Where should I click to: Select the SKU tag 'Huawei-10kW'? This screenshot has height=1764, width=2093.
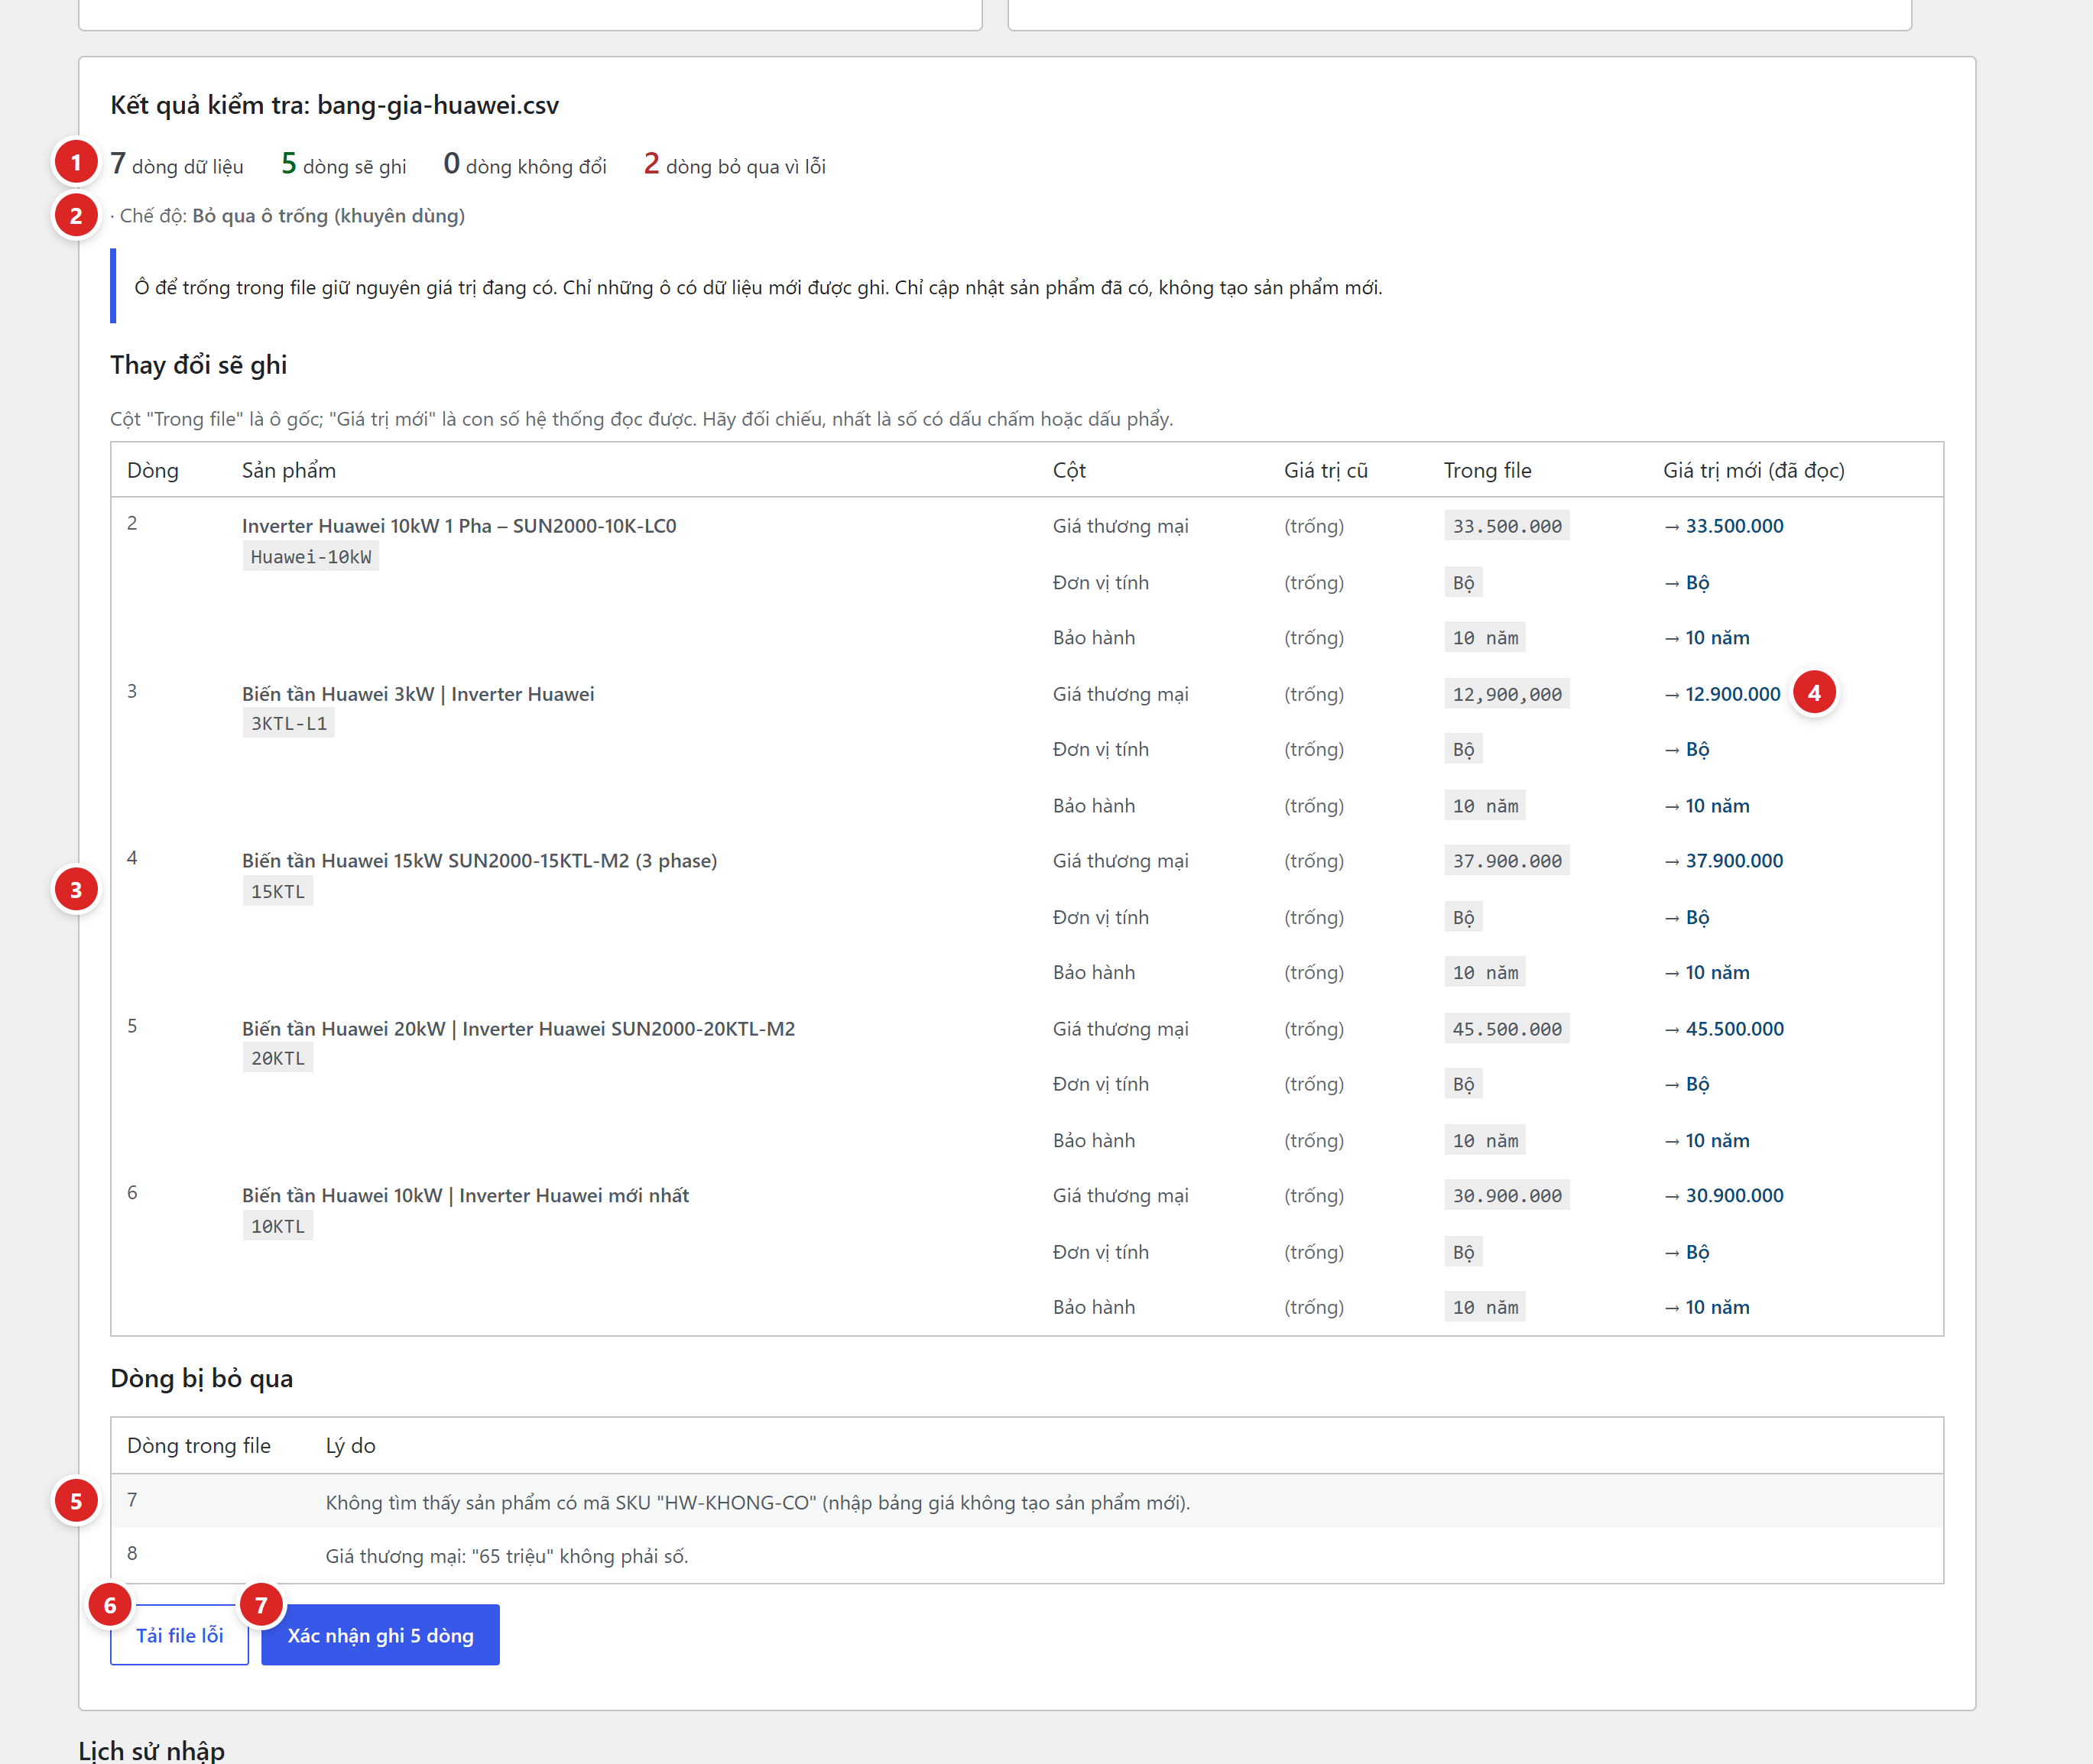310,557
